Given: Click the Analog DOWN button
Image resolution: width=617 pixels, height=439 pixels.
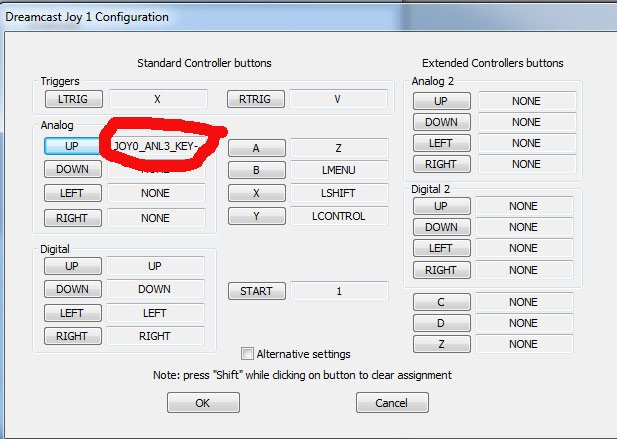Looking at the screenshot, I should coord(73,169).
